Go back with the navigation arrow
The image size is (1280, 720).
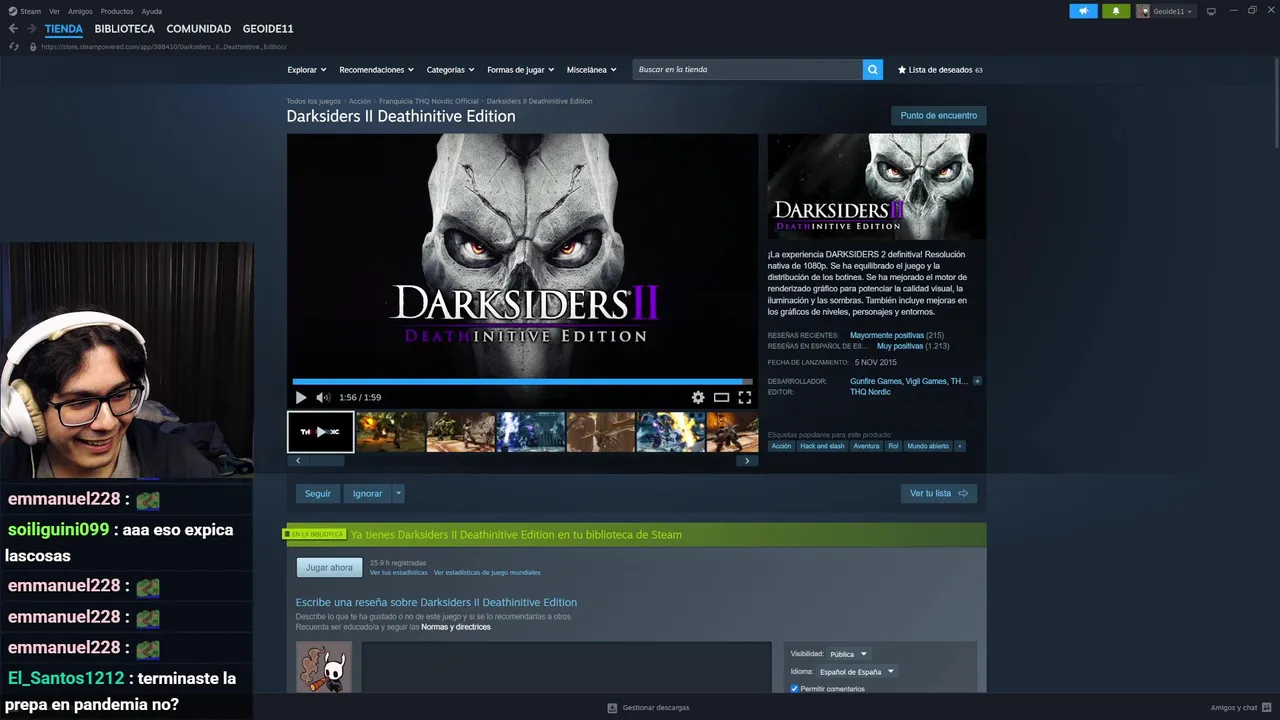(x=13, y=29)
